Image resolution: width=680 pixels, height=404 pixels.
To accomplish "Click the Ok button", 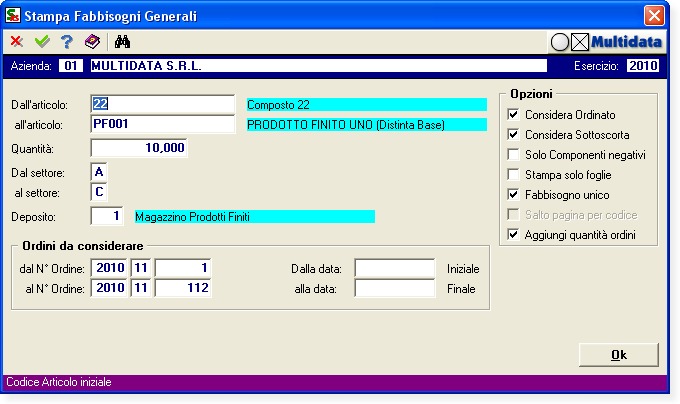I will pos(619,355).
